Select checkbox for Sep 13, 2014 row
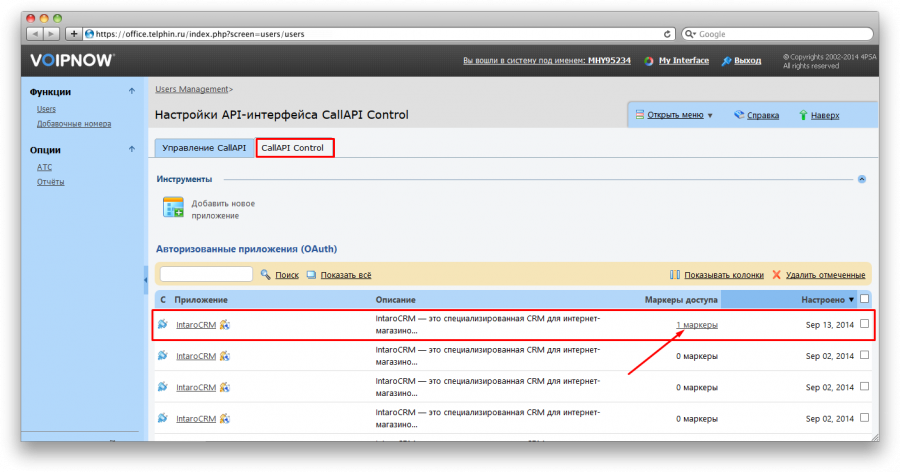 (x=864, y=324)
